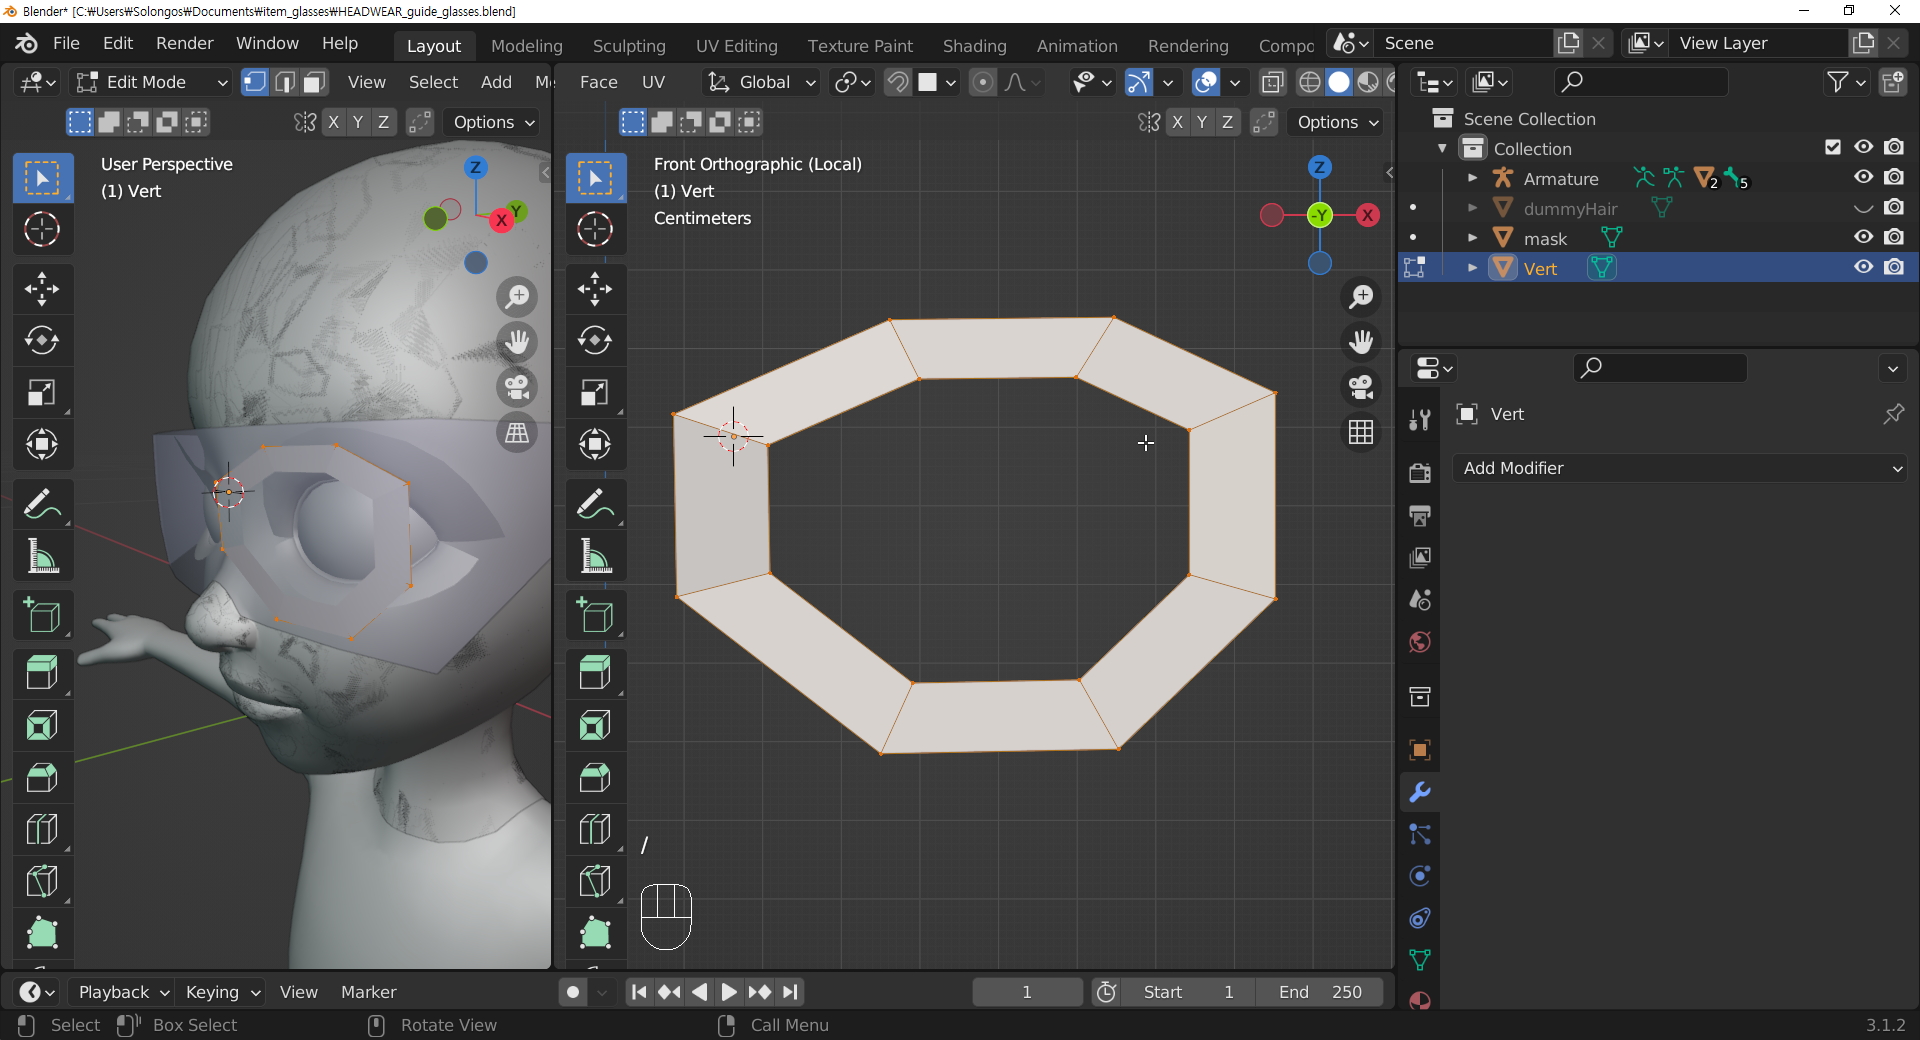Hide the mask object in viewport

pos(1863,237)
